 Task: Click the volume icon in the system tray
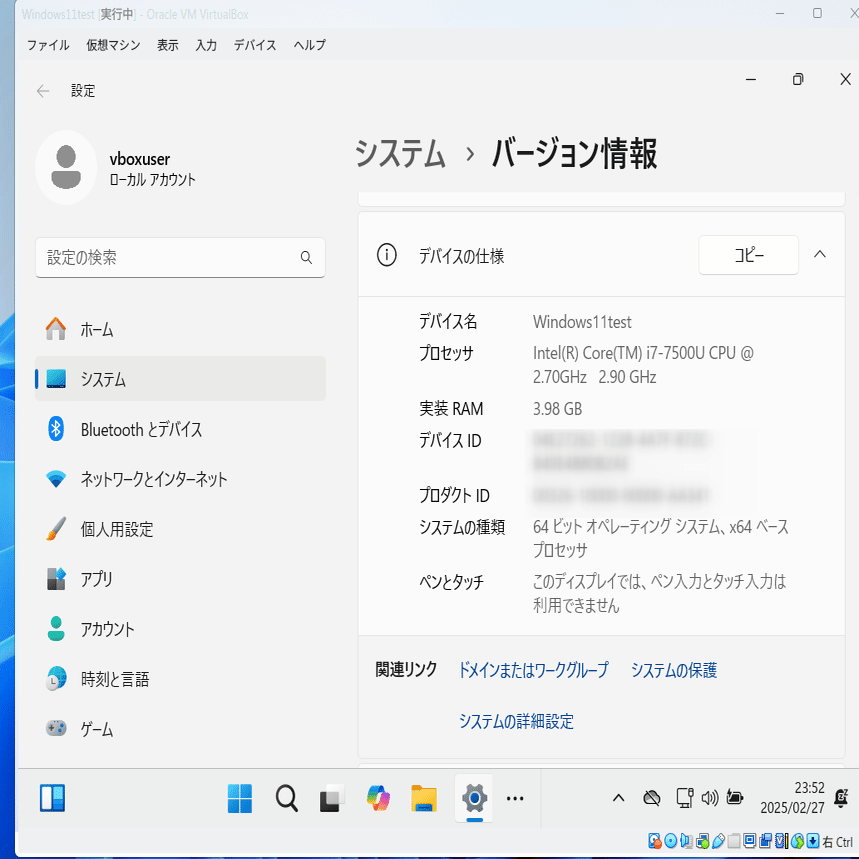tap(710, 797)
